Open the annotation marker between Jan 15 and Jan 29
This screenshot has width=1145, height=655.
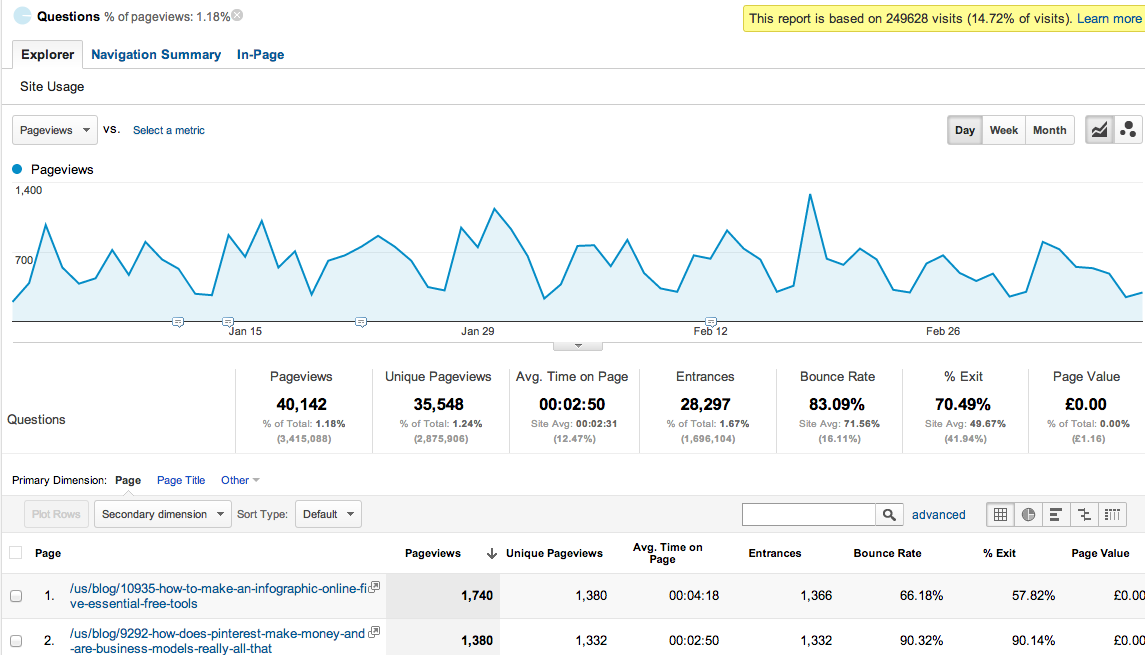(361, 322)
